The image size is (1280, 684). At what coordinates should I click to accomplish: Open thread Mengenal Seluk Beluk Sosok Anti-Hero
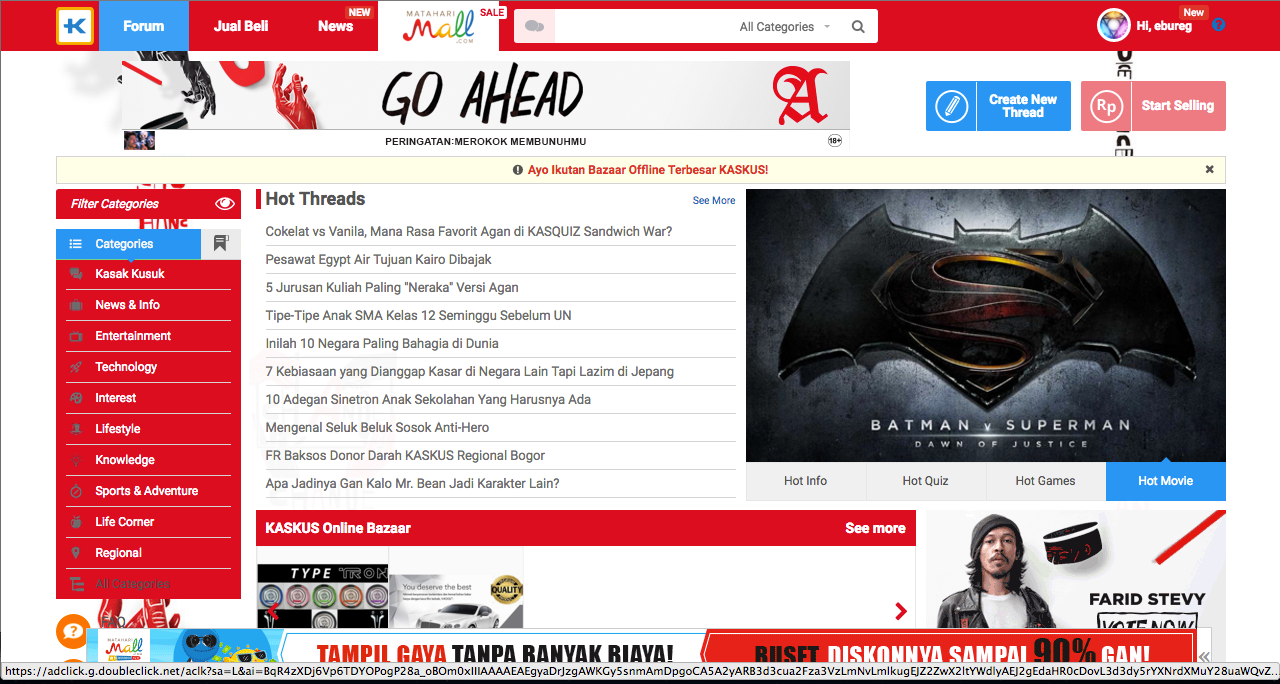tap(377, 428)
